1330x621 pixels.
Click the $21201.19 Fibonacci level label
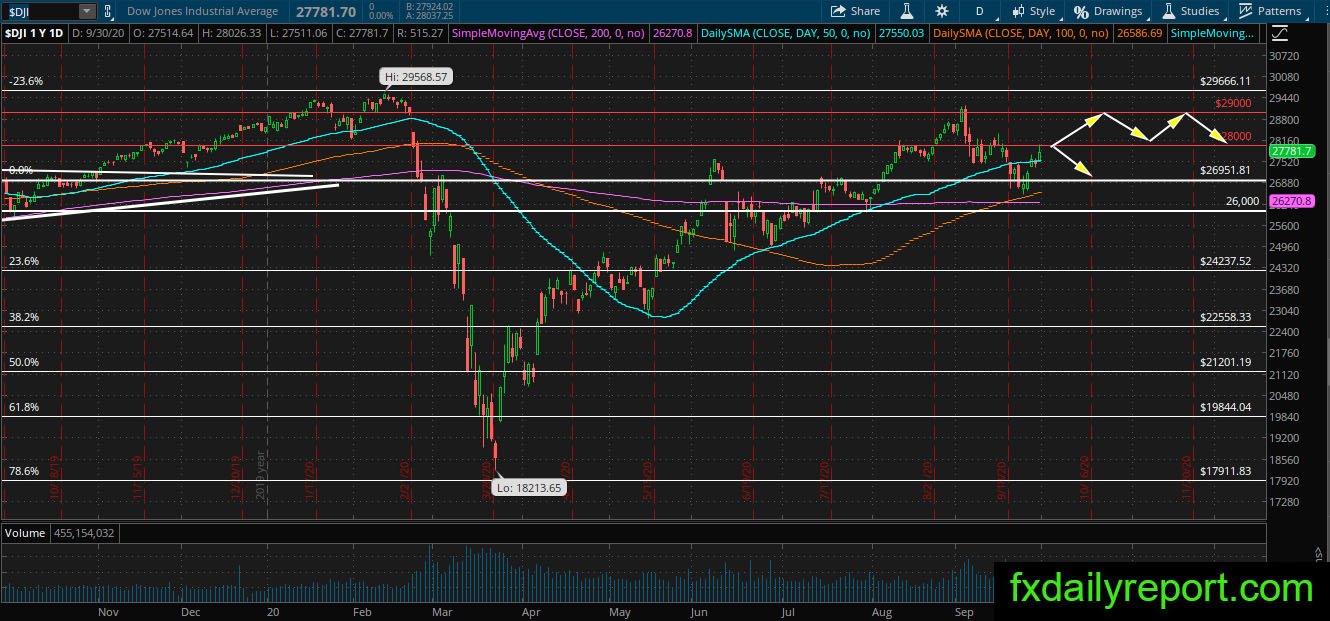click(1226, 362)
